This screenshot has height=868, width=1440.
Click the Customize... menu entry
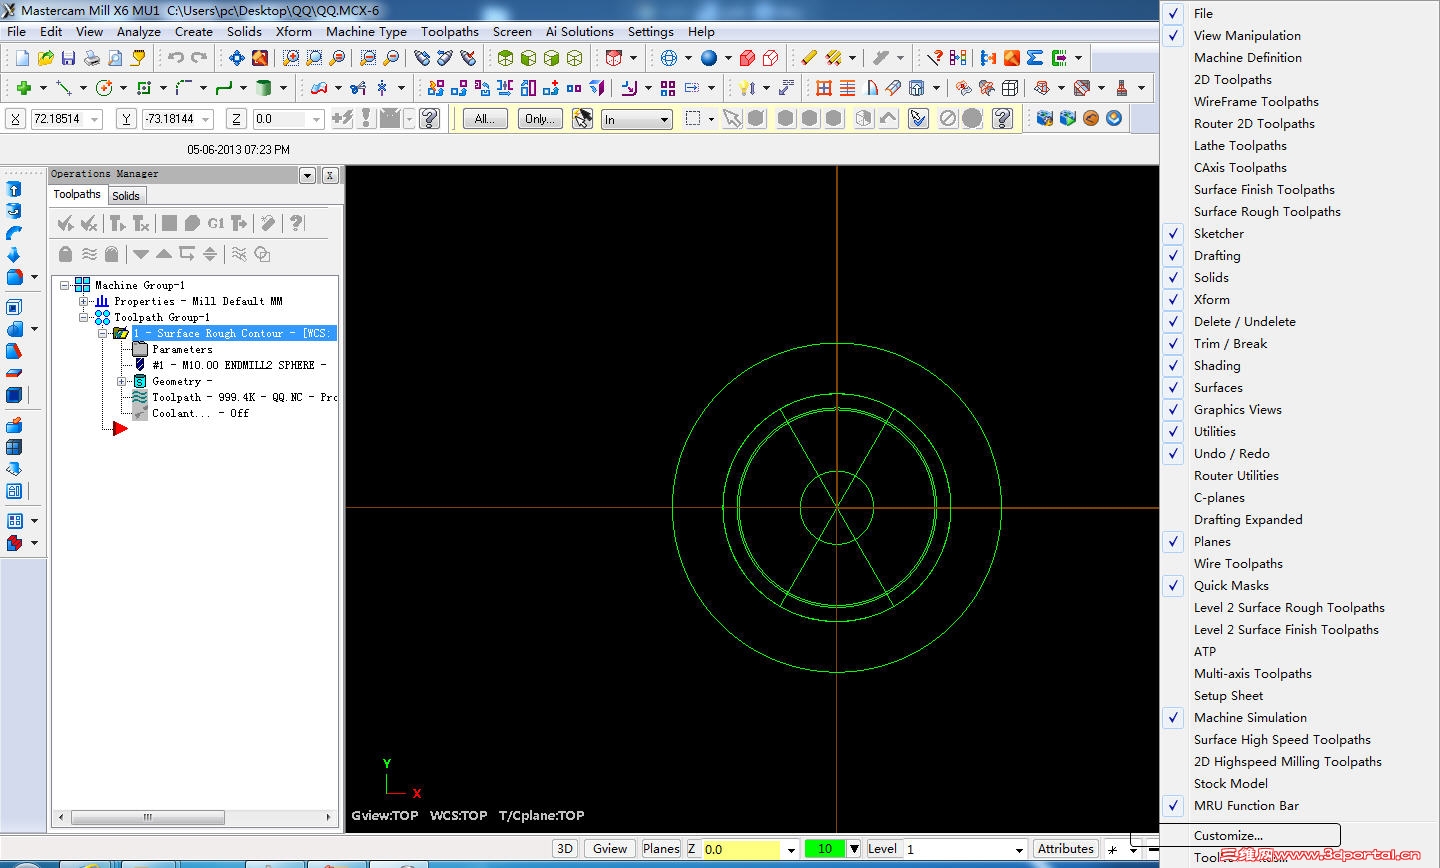point(1228,835)
